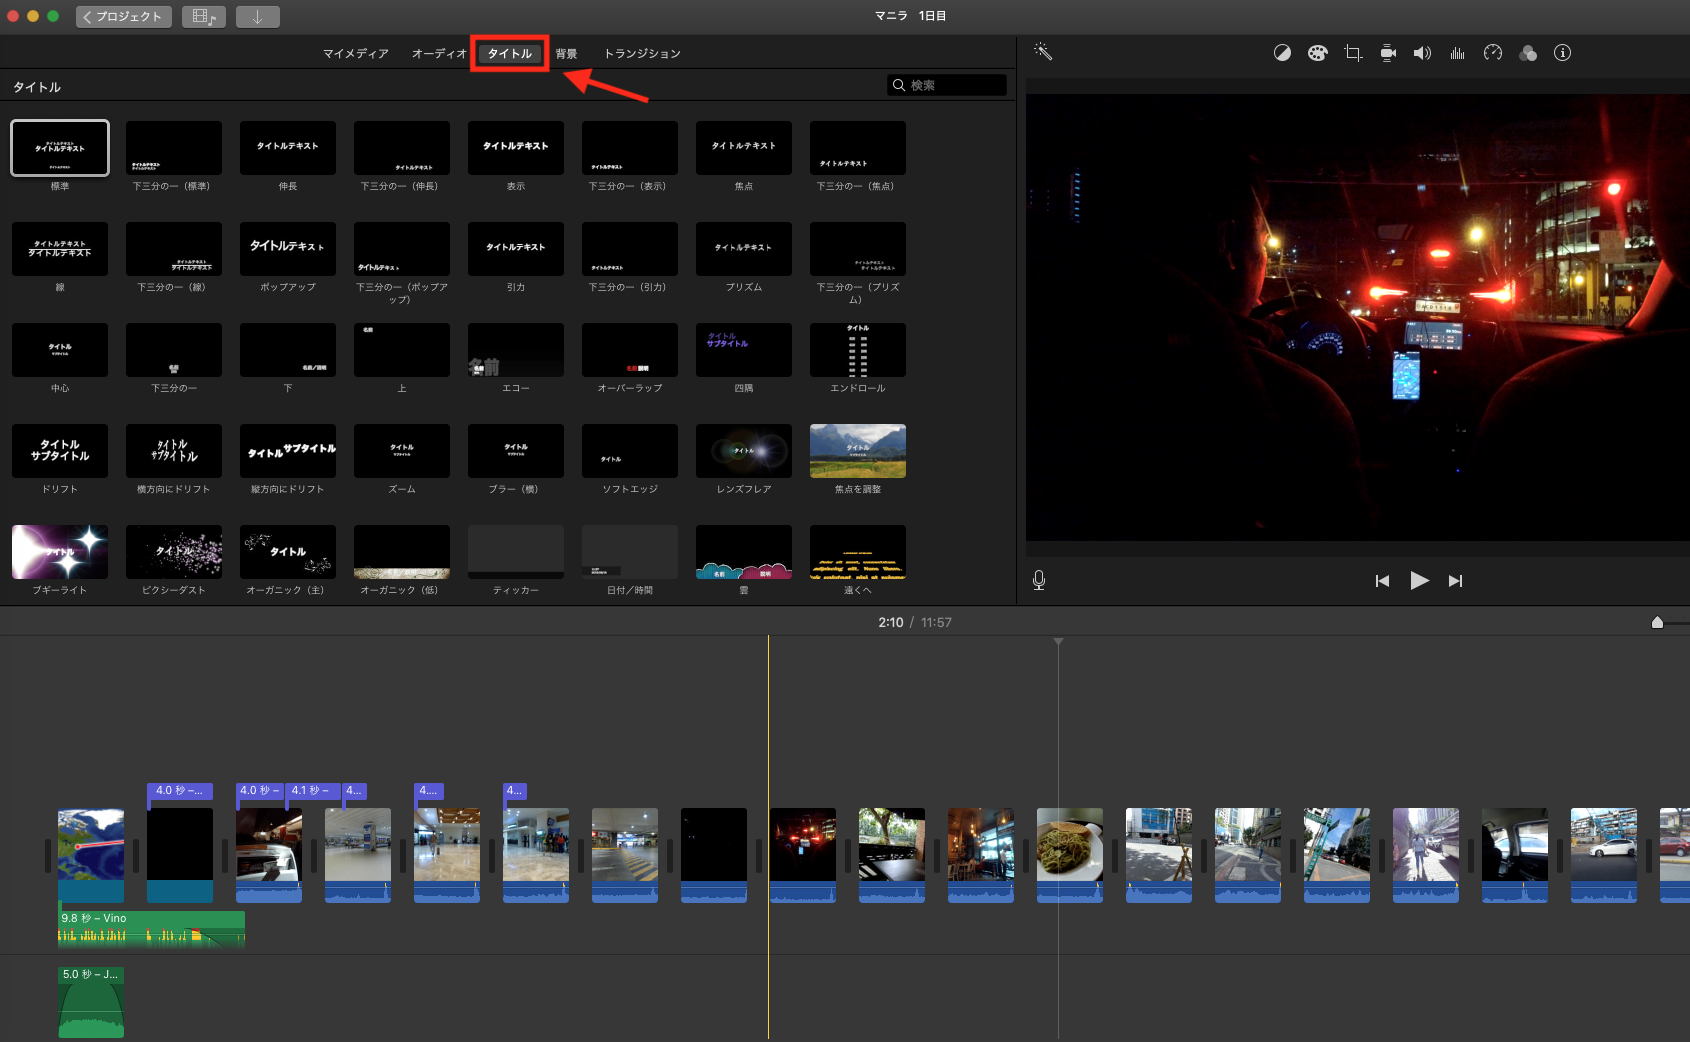The image size is (1690, 1042).
Task: Select the pedestrian on sidewalk clip in timeline
Action: [x=1426, y=855]
